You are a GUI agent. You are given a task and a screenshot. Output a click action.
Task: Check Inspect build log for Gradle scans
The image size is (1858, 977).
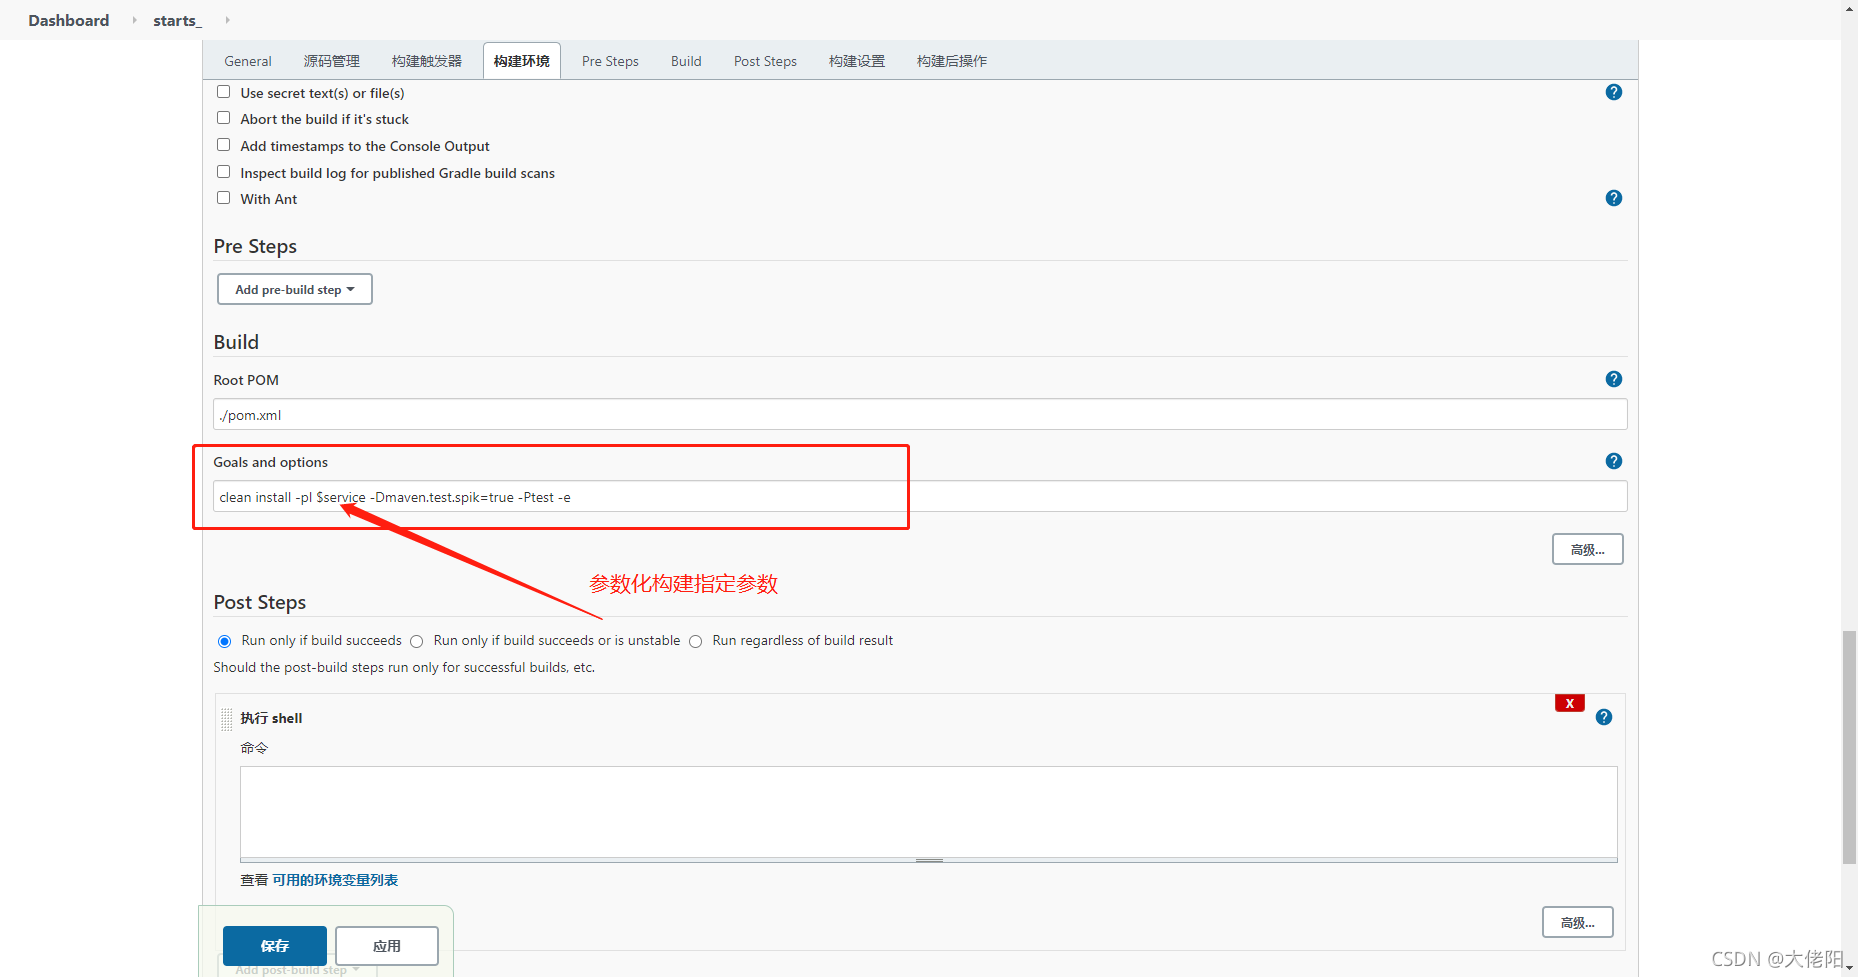pos(224,172)
